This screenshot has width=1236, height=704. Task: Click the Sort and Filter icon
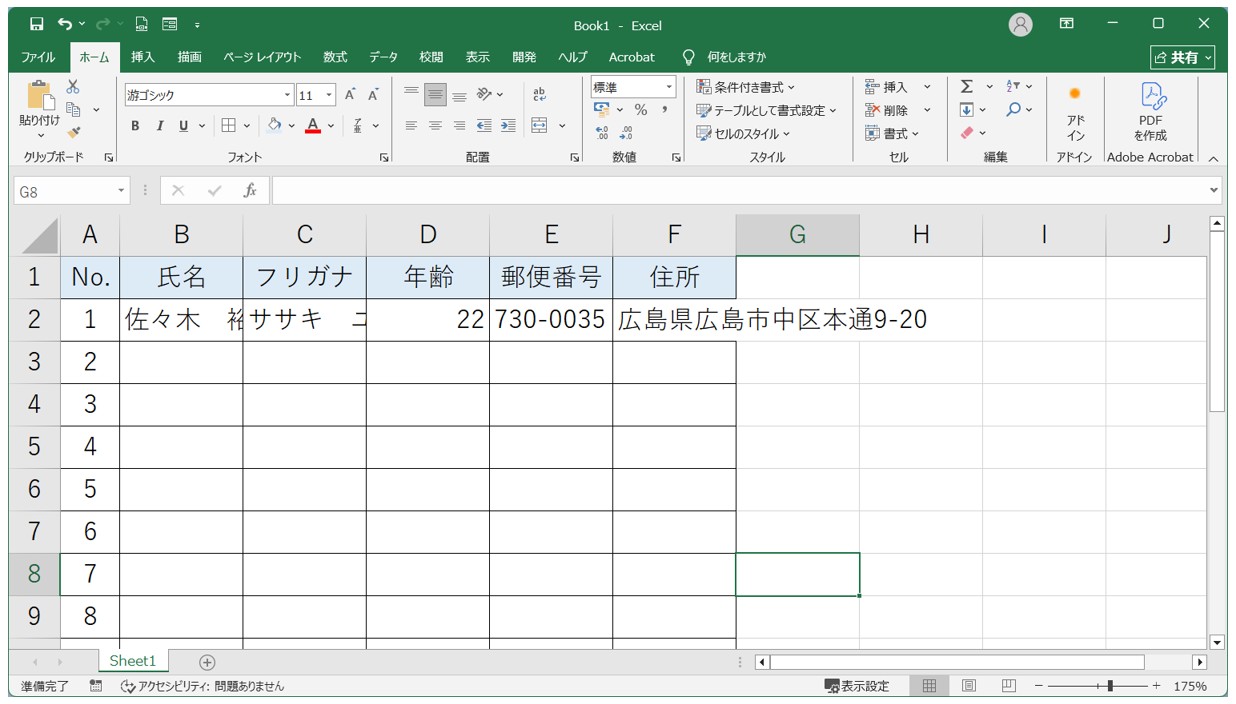point(1013,87)
